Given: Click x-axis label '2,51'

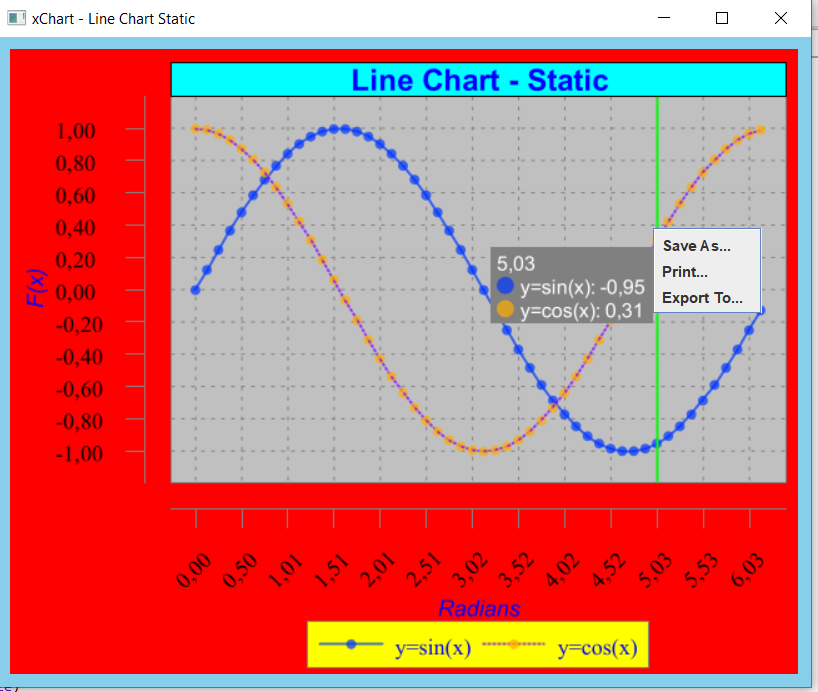Looking at the screenshot, I should coord(424,570).
